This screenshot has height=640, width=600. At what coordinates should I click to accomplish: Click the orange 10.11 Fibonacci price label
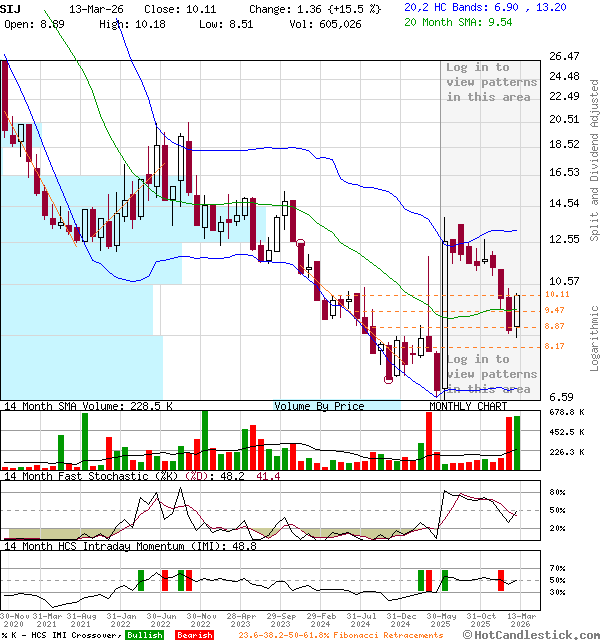coord(557,295)
